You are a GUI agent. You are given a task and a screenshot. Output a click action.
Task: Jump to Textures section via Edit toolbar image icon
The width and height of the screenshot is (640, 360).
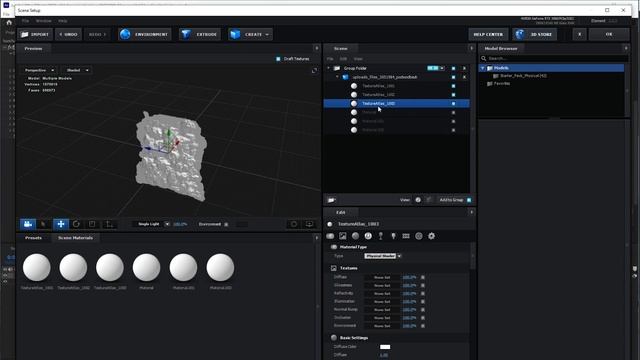[x=343, y=236]
